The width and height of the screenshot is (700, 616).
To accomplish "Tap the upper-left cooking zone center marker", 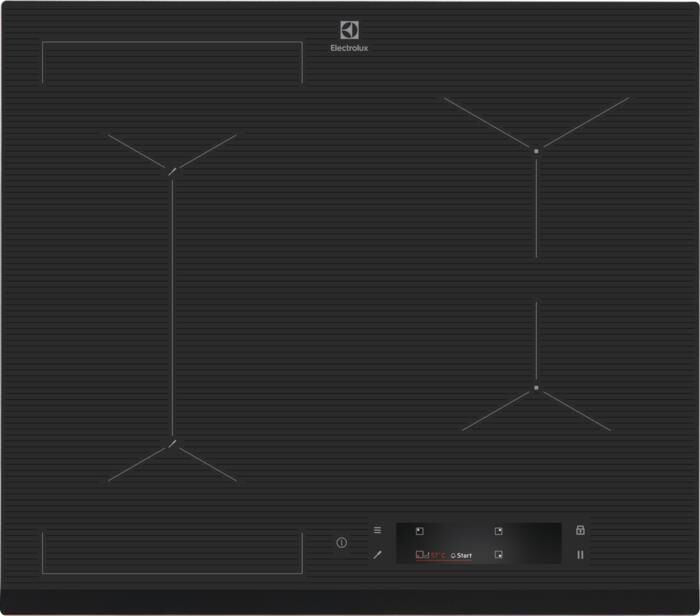I will (x=172, y=171).
